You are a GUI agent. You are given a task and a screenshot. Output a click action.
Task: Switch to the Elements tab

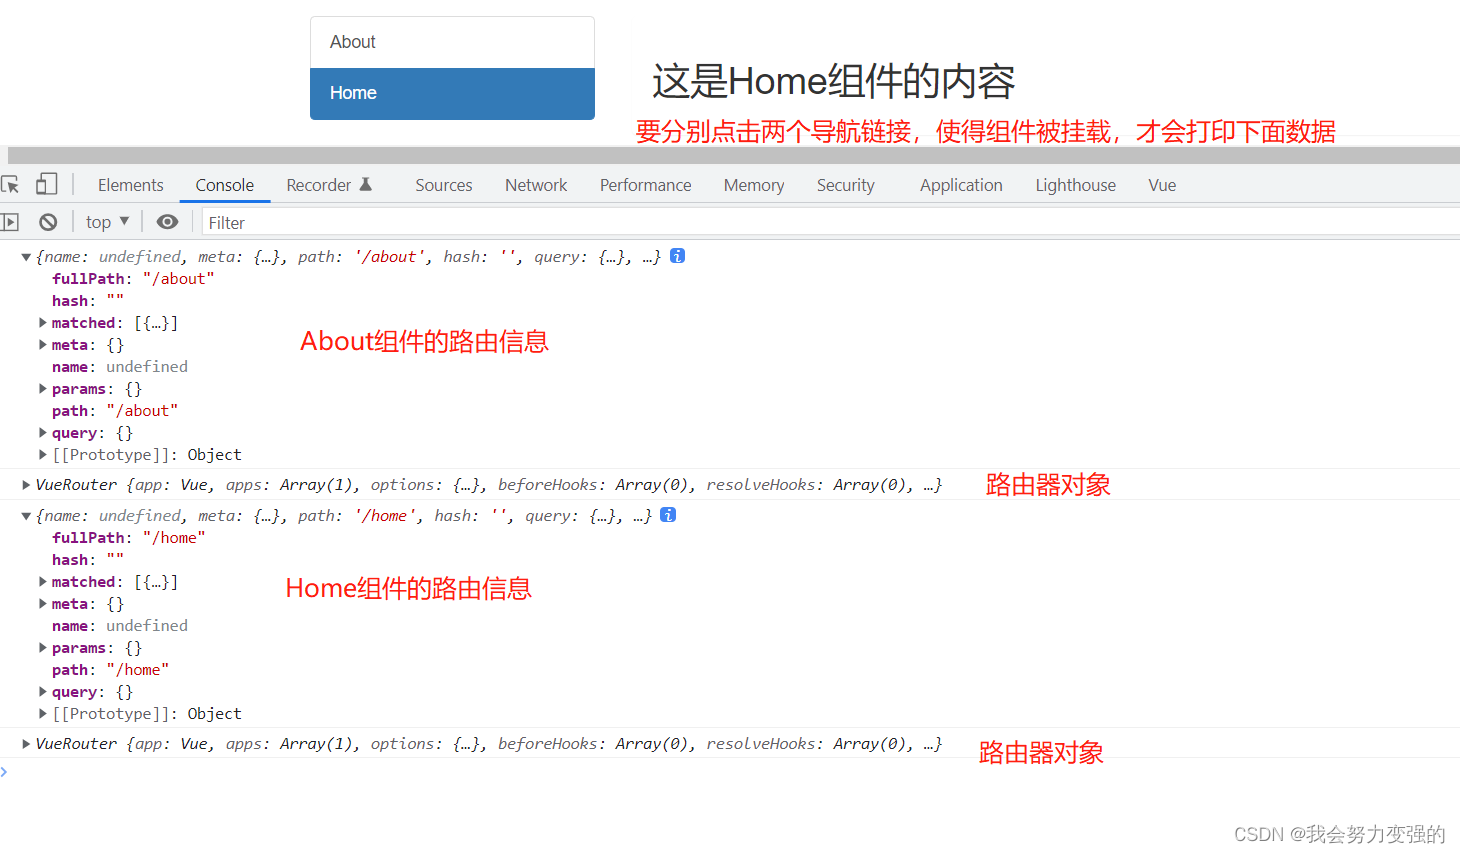(x=130, y=184)
